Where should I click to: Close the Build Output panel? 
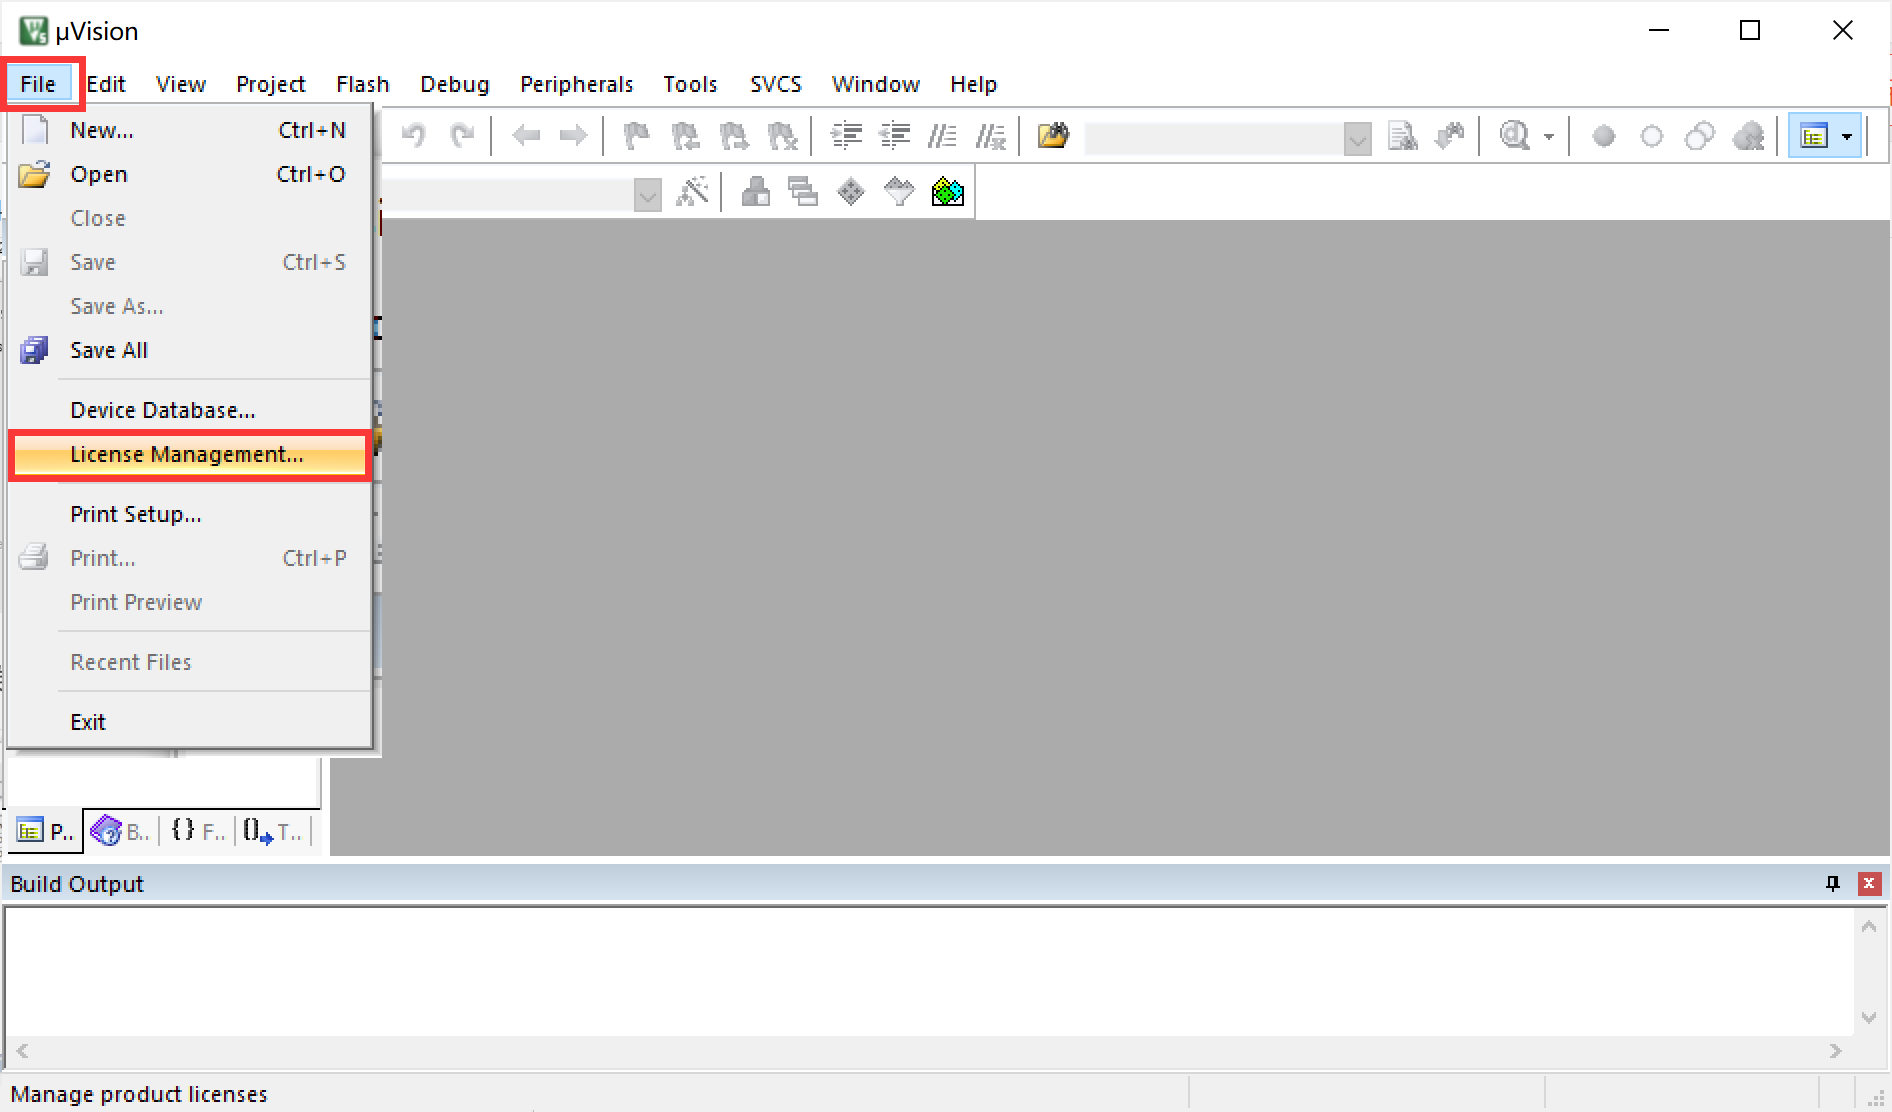(x=1868, y=884)
